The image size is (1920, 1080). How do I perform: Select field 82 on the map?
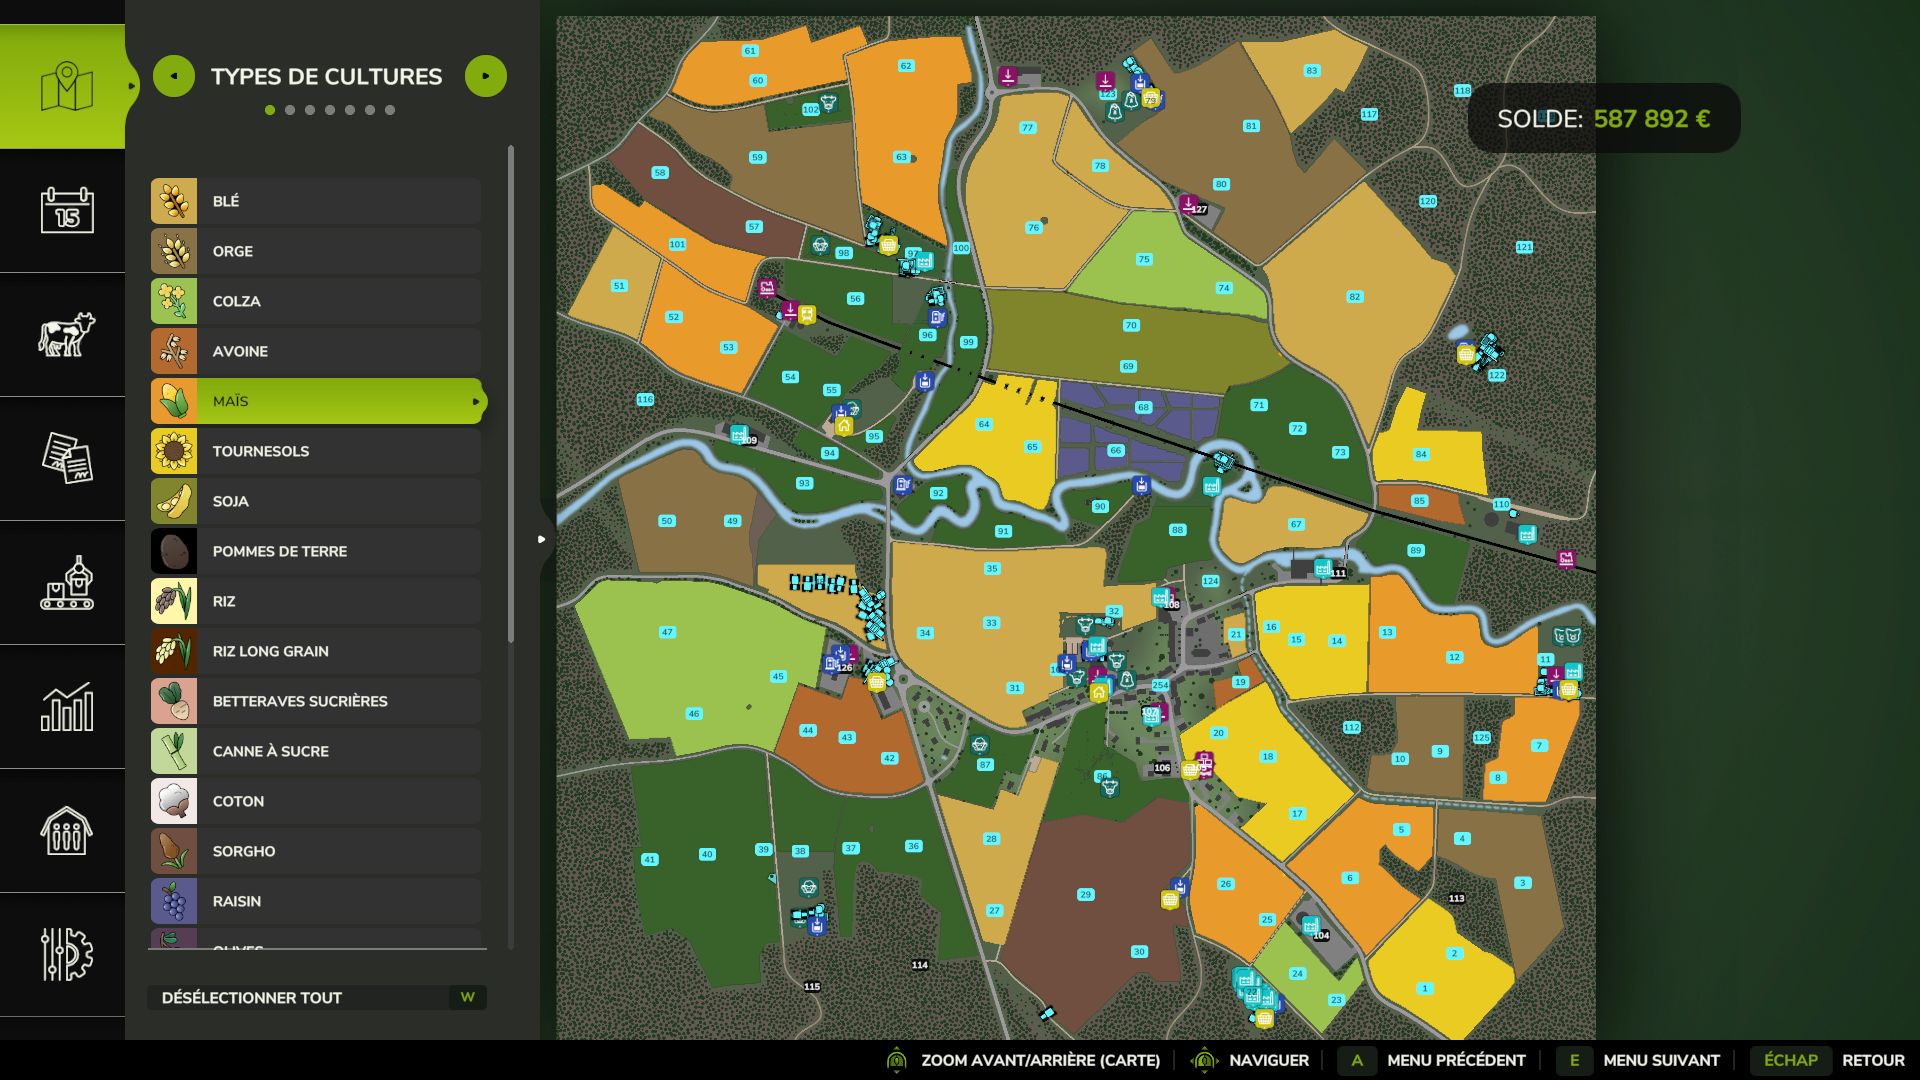1354,297
